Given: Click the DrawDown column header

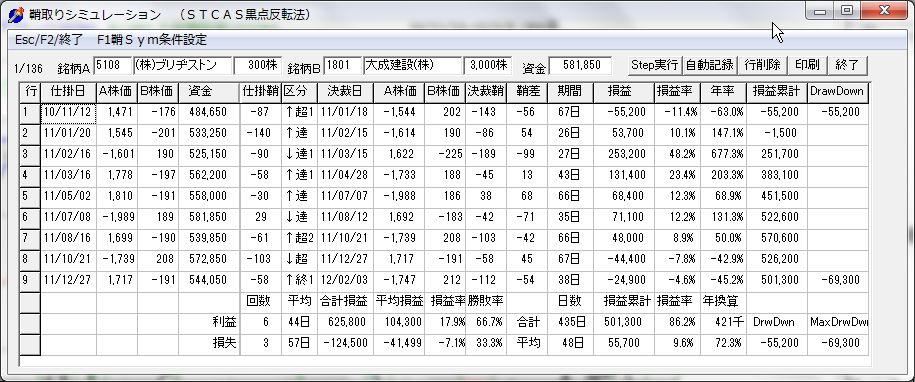Looking at the screenshot, I should [x=837, y=92].
